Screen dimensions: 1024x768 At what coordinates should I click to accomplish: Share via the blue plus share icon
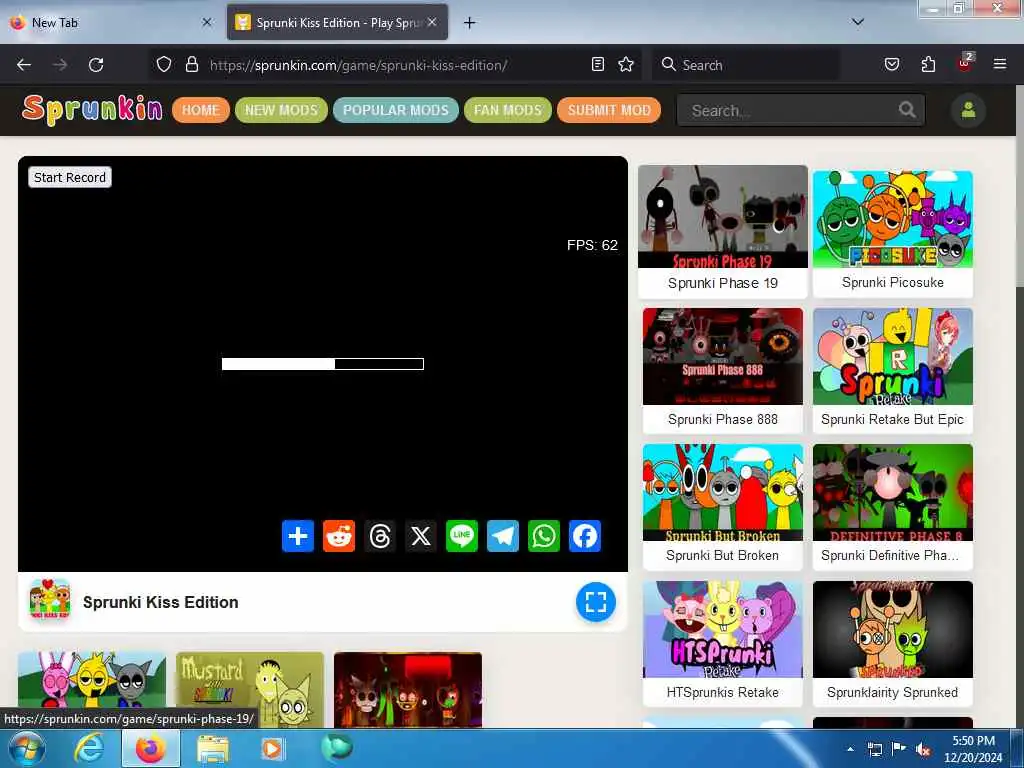[298, 536]
